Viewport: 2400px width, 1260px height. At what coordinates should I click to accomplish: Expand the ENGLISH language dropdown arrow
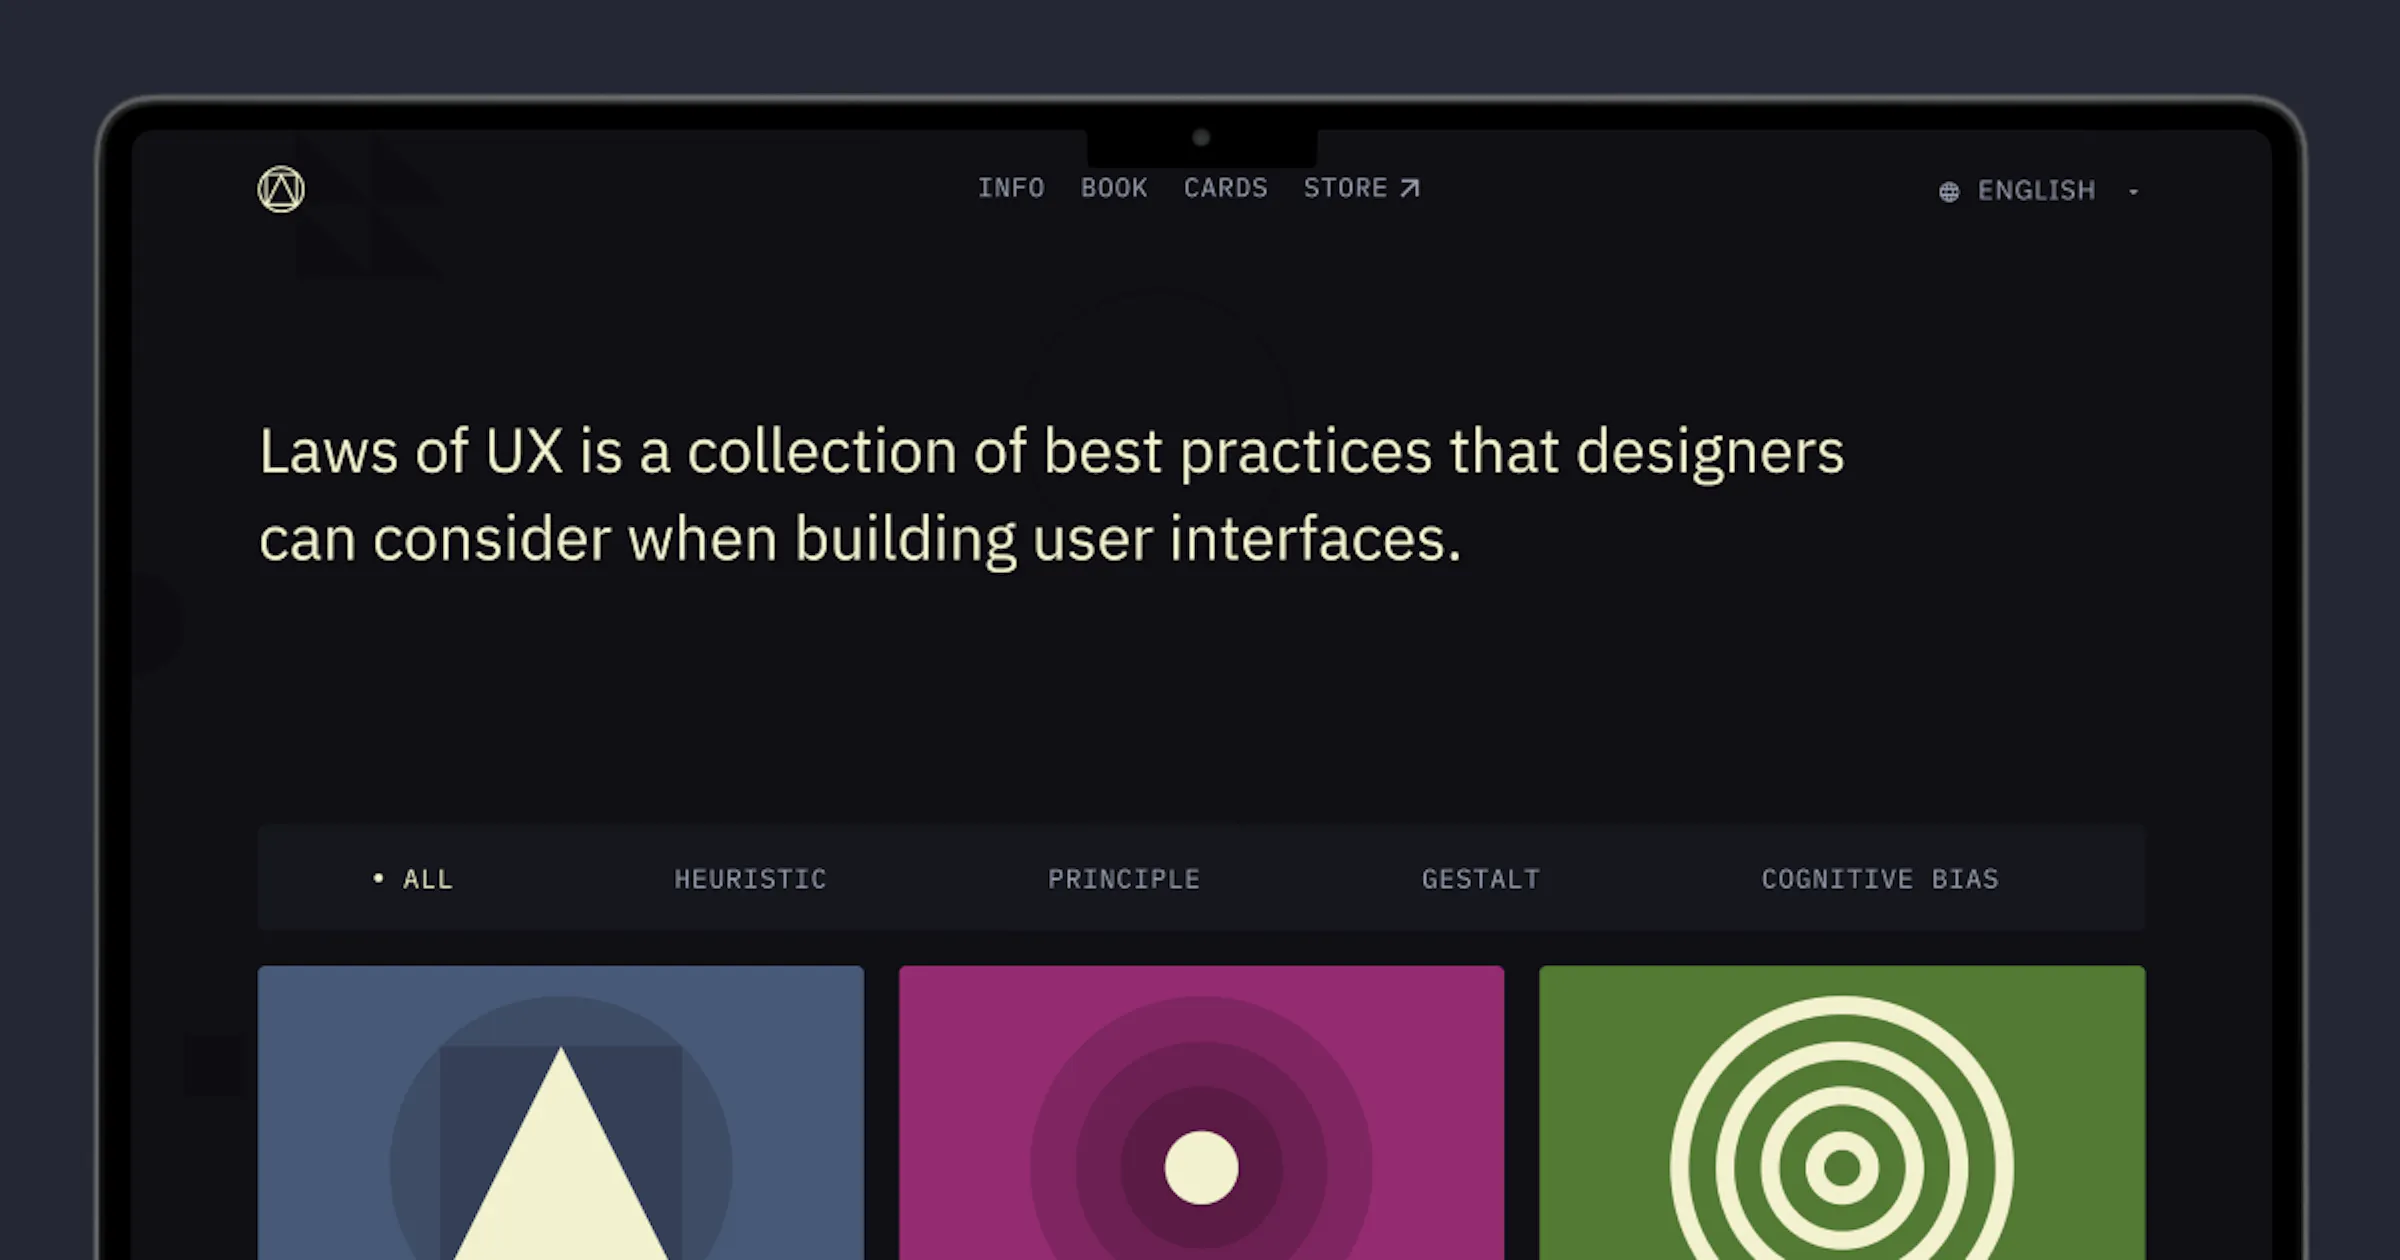click(2134, 191)
